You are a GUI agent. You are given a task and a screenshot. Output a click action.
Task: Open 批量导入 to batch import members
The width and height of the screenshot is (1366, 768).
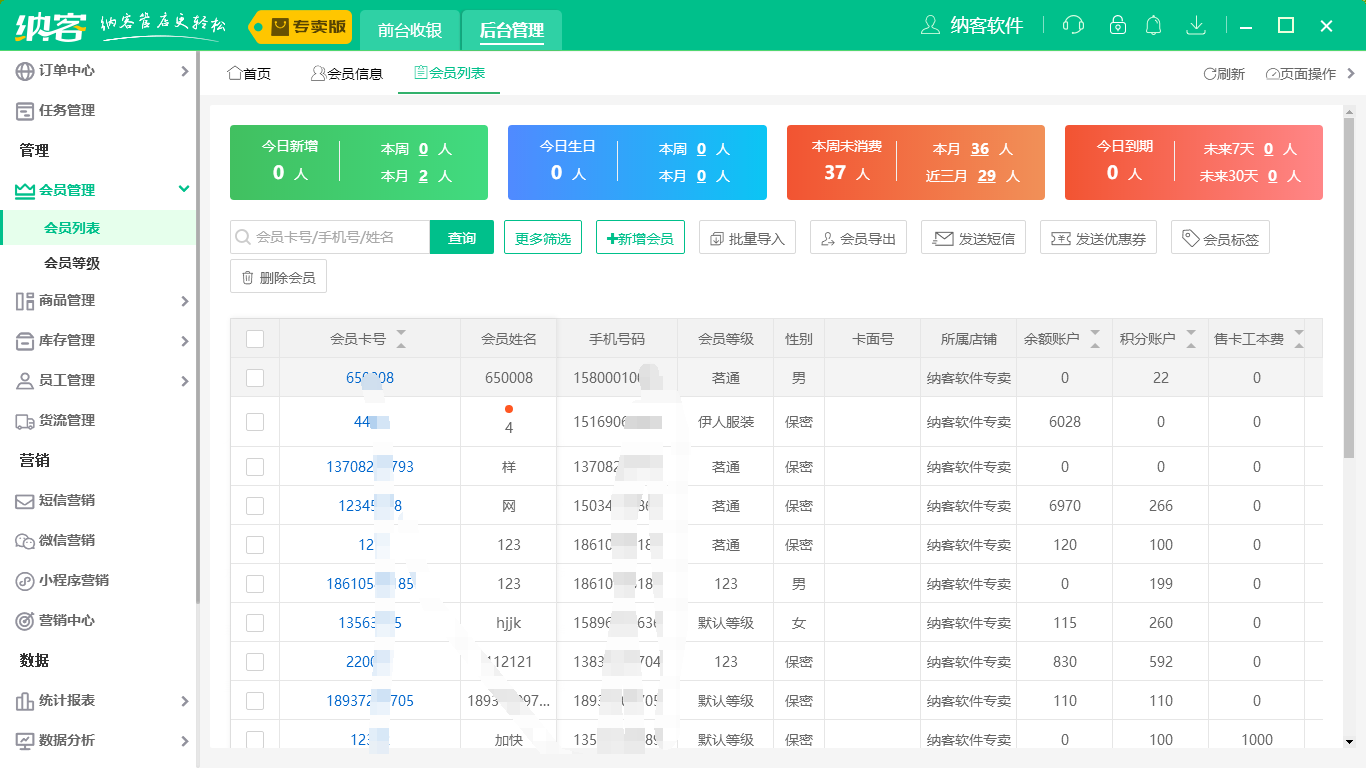click(x=747, y=237)
